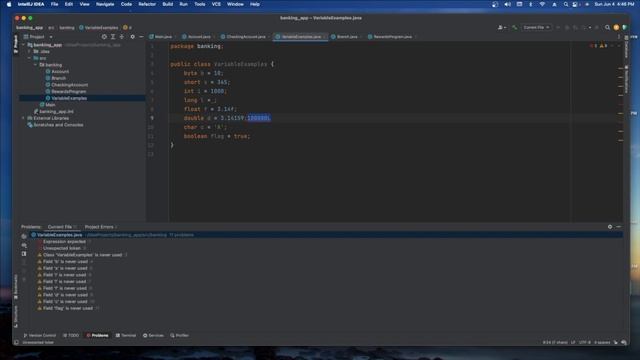Collapse the banking package
640x360 pixels.
click(36, 65)
